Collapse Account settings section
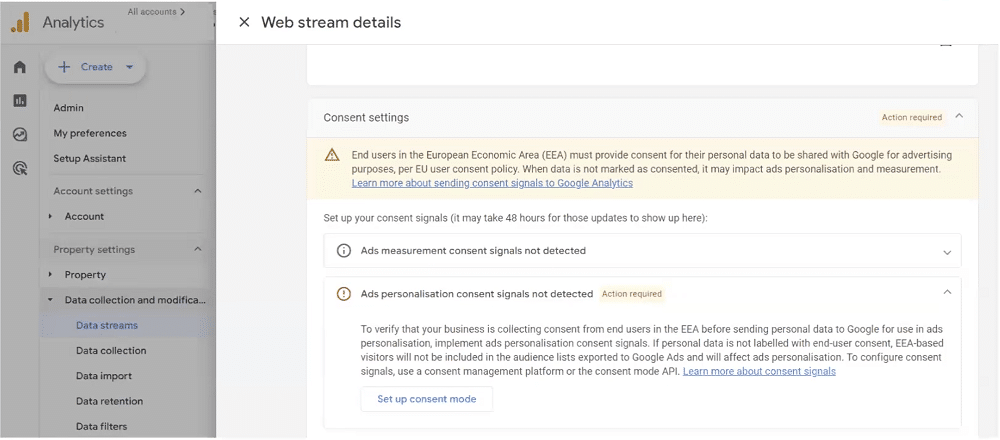 198,191
